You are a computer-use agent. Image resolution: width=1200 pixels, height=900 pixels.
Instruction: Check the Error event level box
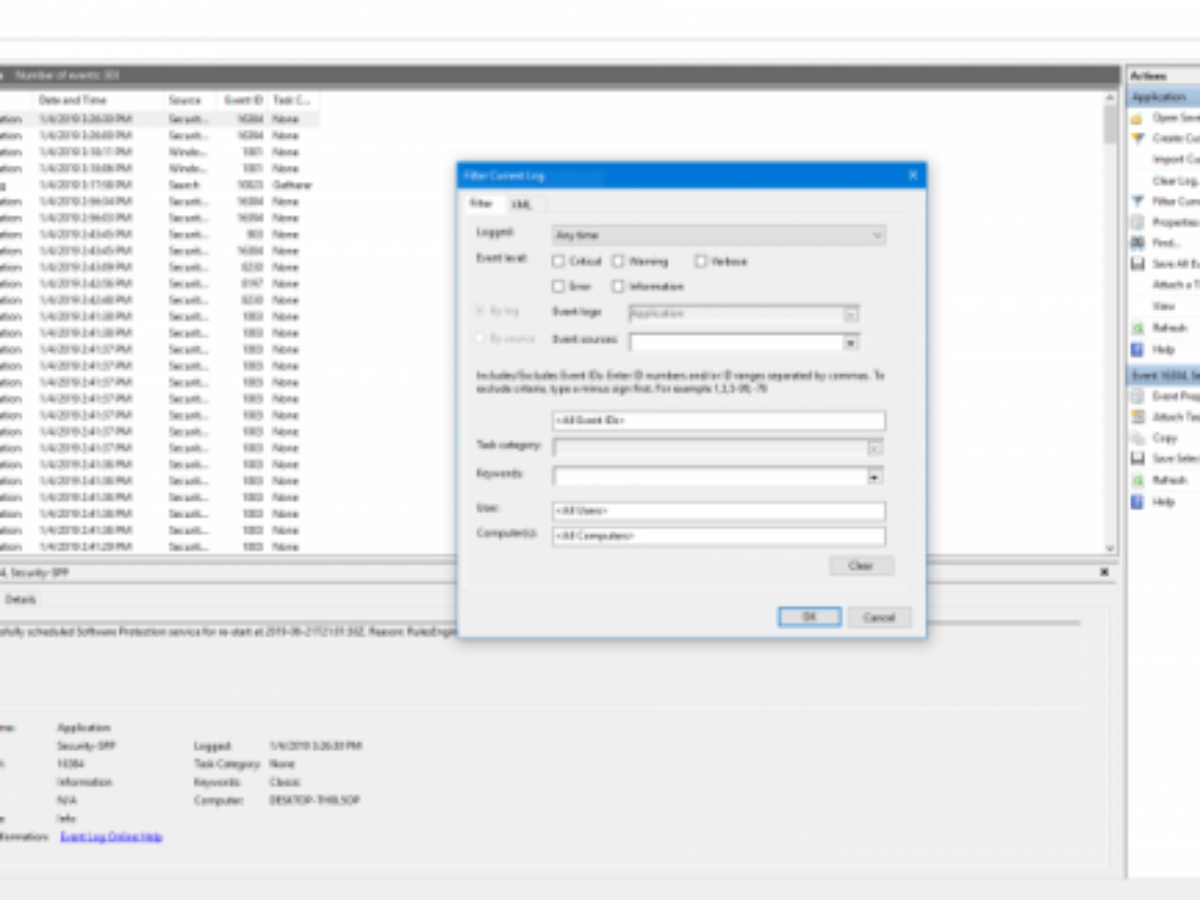(x=558, y=286)
